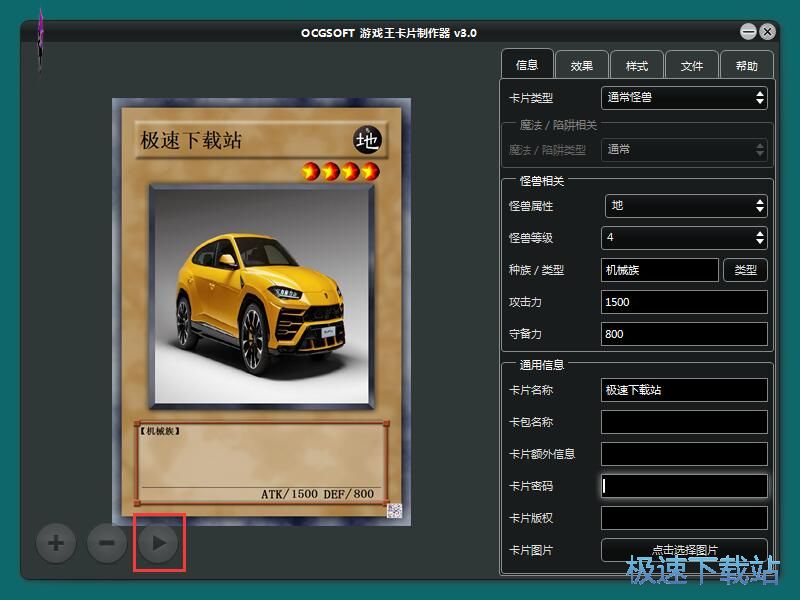The height and width of the screenshot is (600, 800).
Task: Click the 【机械族】 text on card
Action: (160, 431)
